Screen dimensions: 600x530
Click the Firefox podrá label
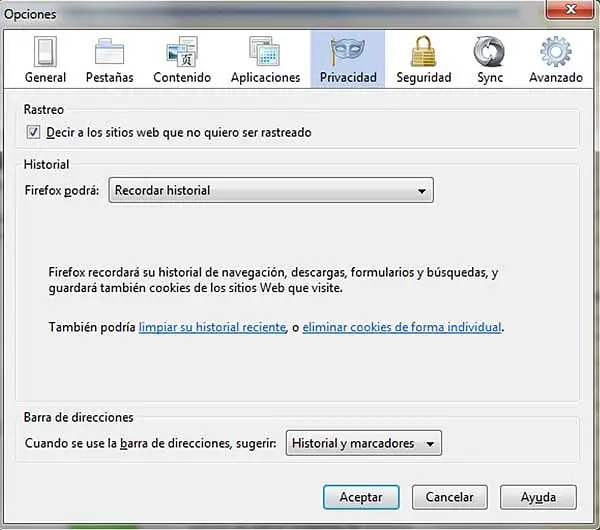(x=62, y=190)
